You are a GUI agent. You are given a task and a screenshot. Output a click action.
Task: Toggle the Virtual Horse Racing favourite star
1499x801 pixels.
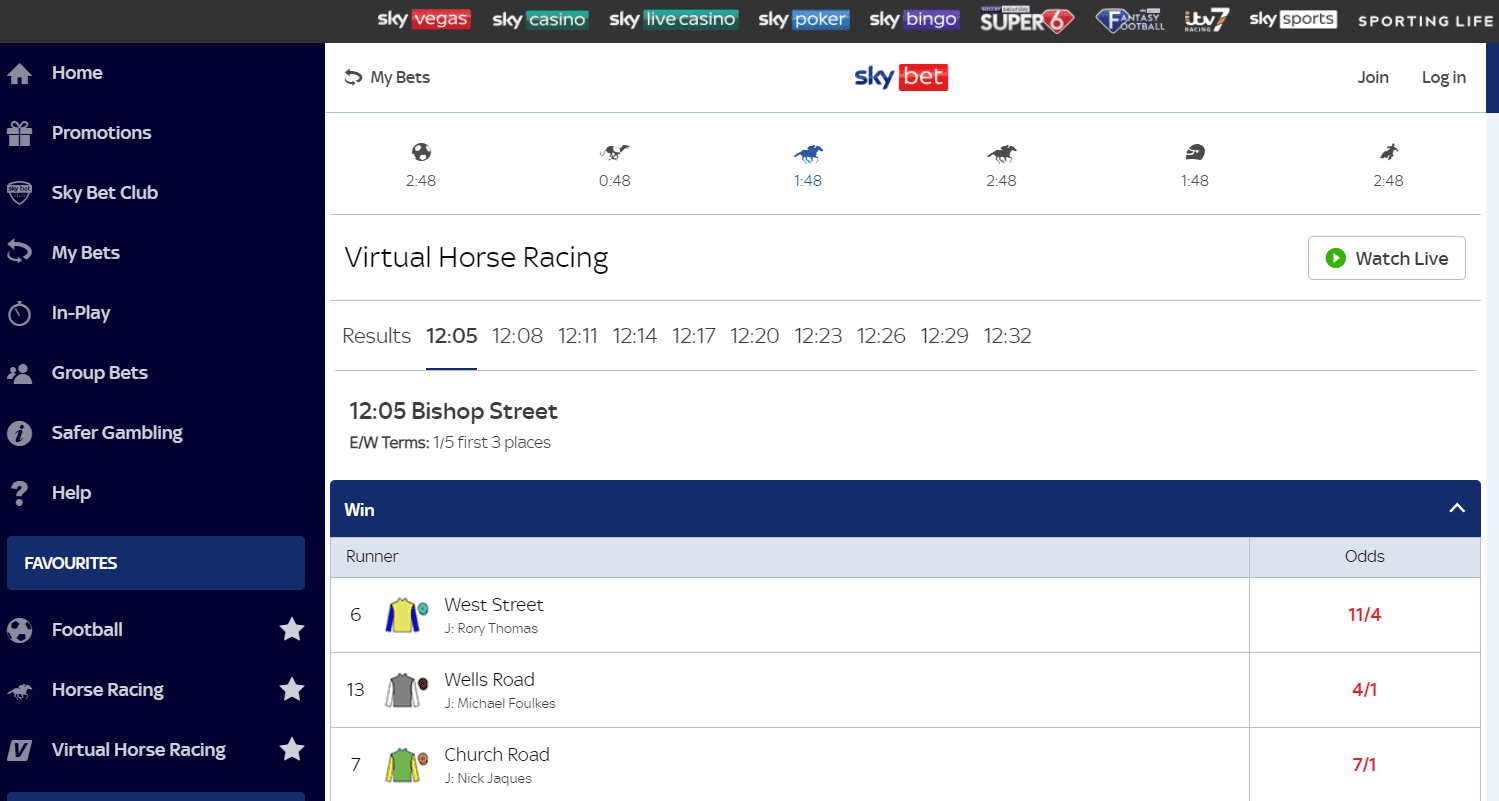(x=291, y=749)
